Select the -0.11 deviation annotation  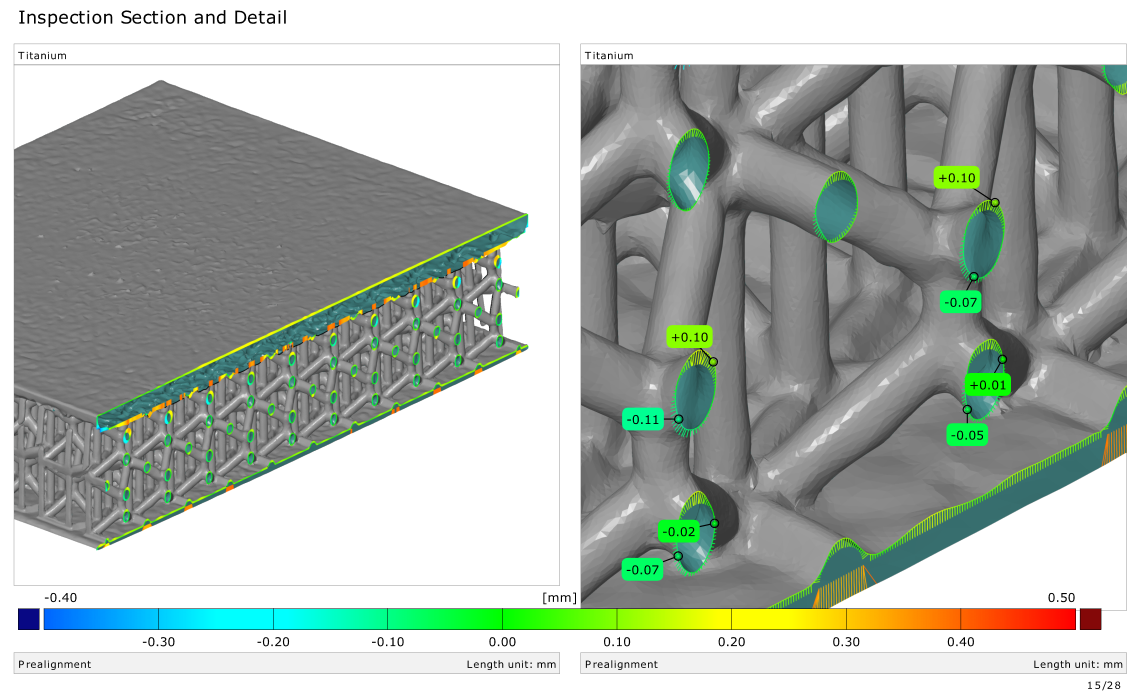tap(643, 419)
